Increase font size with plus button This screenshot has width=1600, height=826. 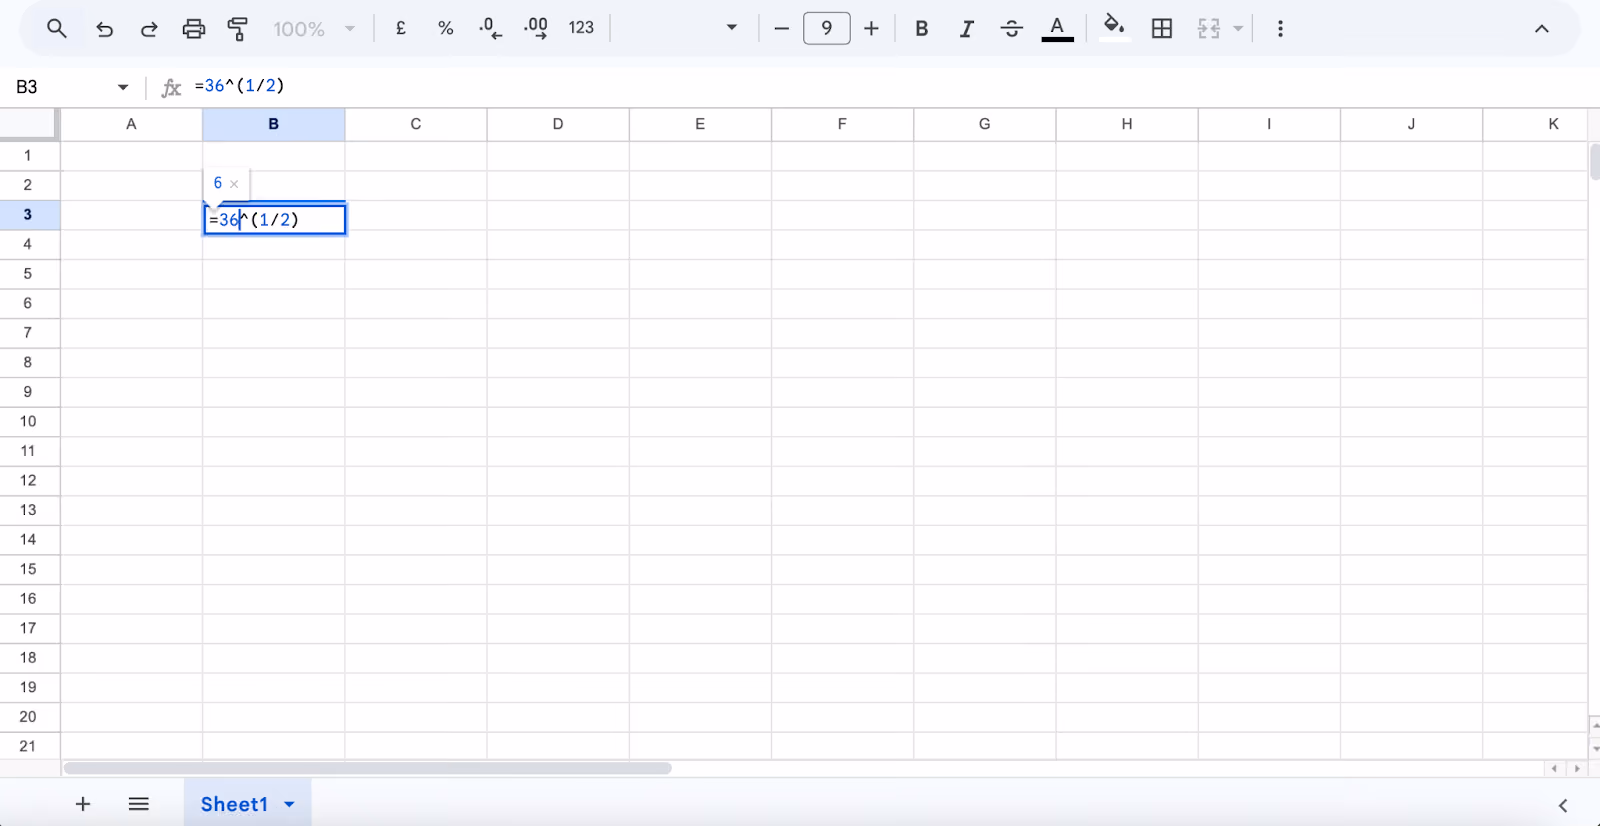coord(871,29)
